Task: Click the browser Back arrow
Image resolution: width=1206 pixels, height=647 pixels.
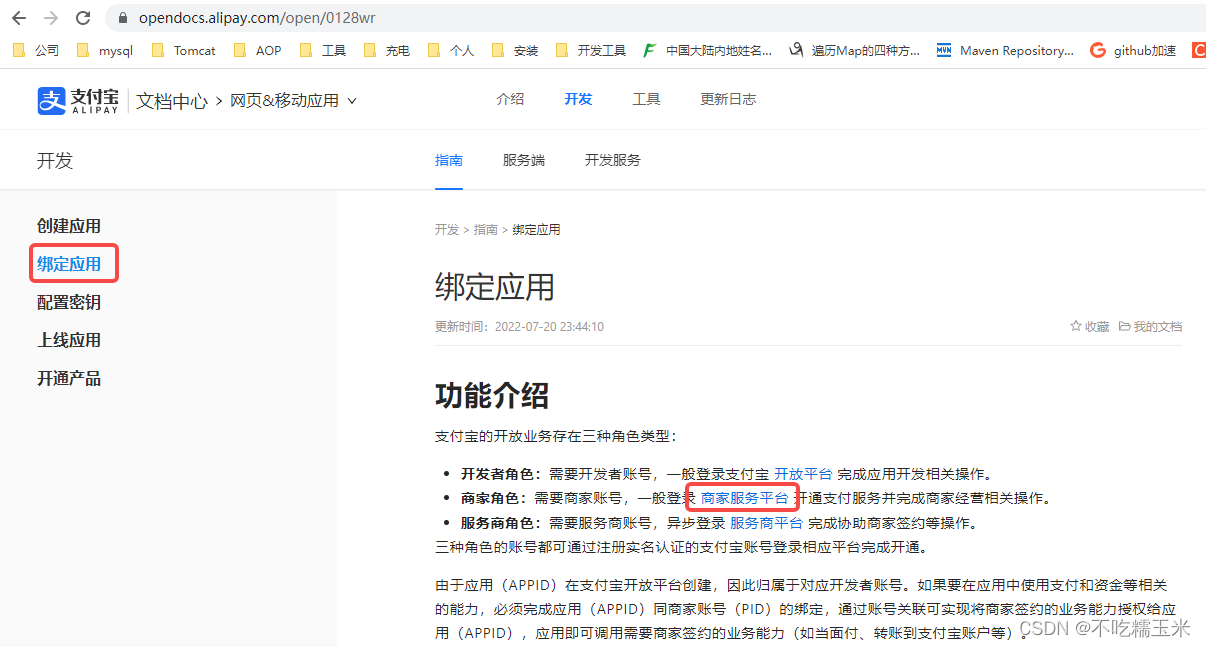Action: (19, 18)
